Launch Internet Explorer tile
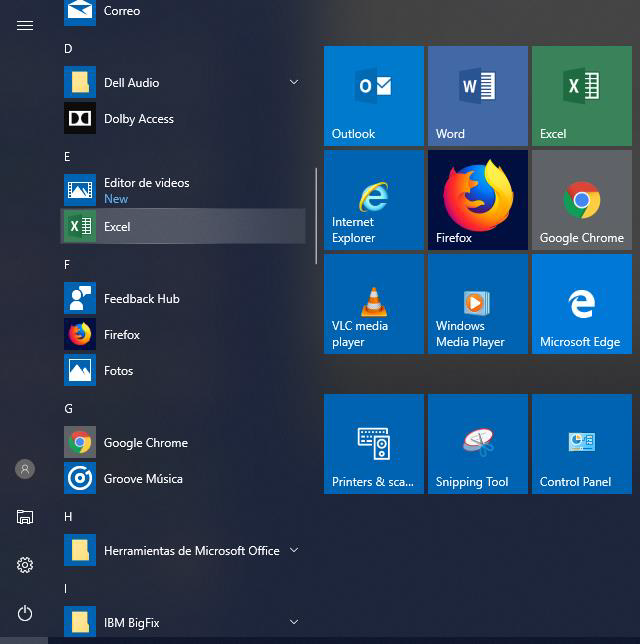 tap(374, 200)
